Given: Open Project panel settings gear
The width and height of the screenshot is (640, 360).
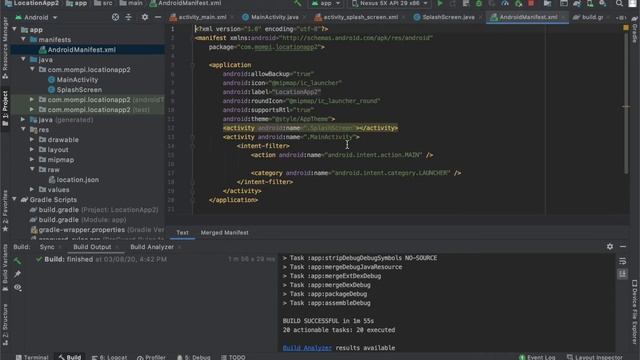Looking at the screenshot, I should 145,17.
